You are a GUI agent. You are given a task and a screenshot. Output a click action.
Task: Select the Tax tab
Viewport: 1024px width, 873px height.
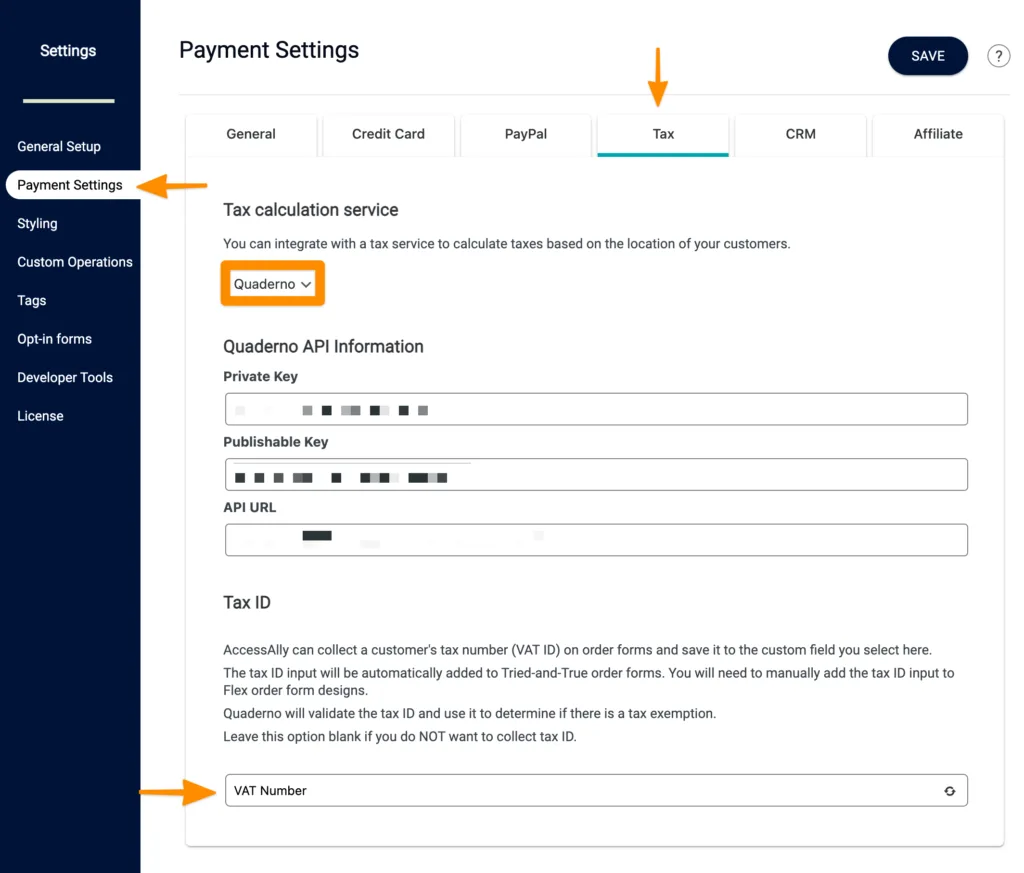[663, 134]
